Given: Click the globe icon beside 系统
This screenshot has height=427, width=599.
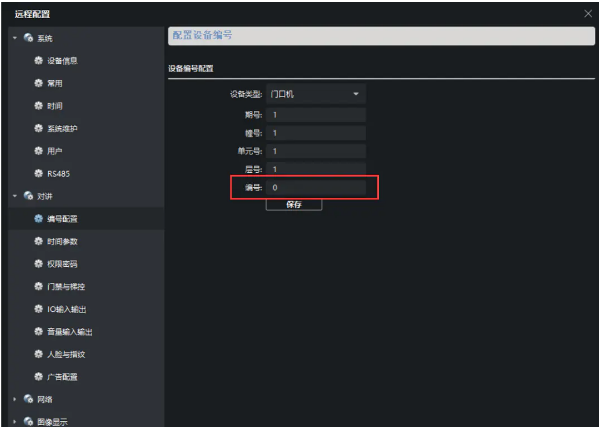Looking at the screenshot, I should pos(28,38).
